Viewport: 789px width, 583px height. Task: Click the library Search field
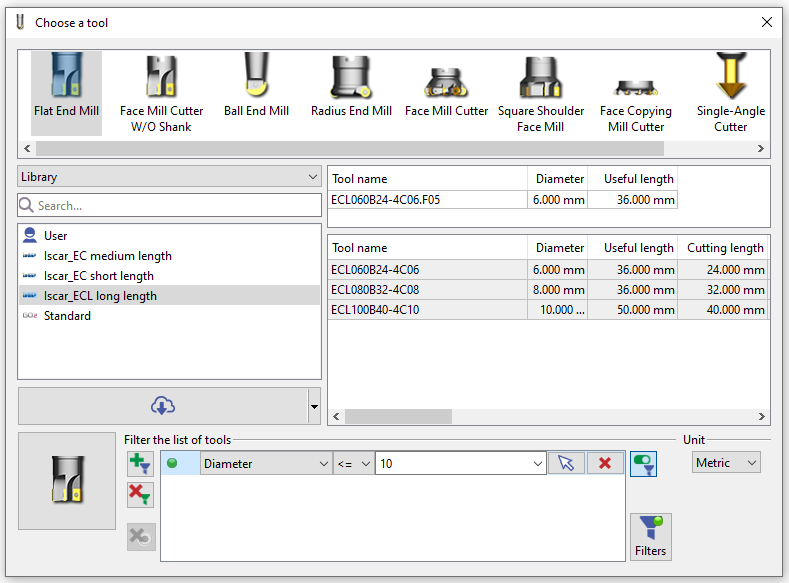click(169, 206)
